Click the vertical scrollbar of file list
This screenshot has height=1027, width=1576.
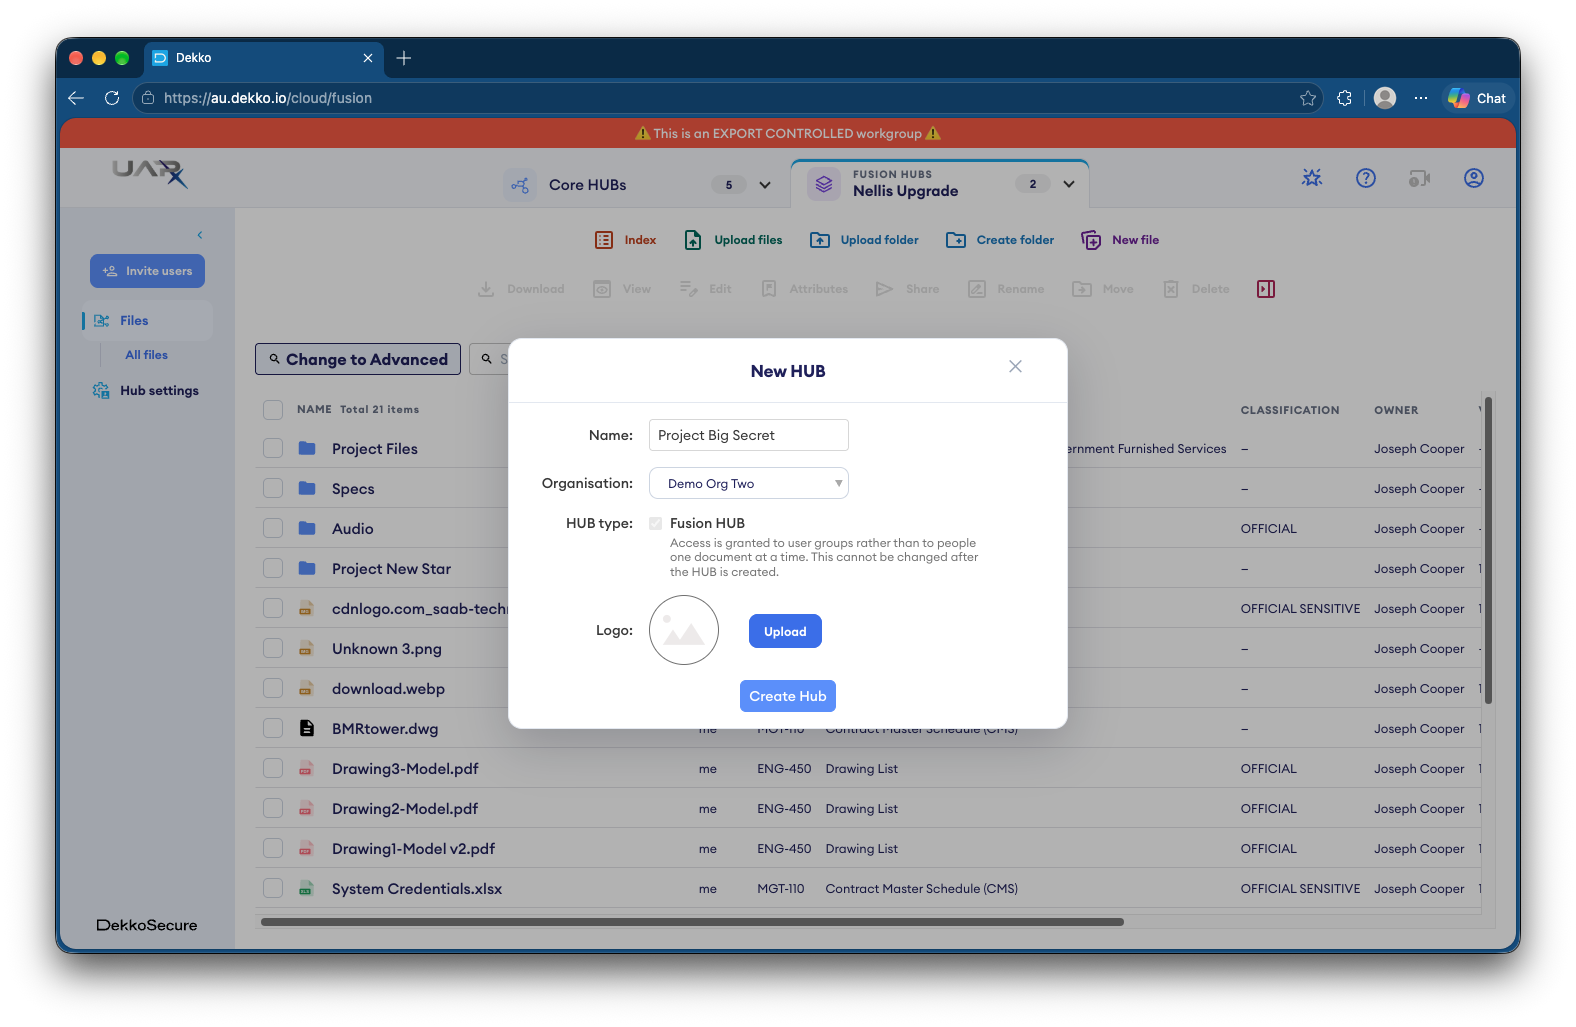click(1488, 550)
